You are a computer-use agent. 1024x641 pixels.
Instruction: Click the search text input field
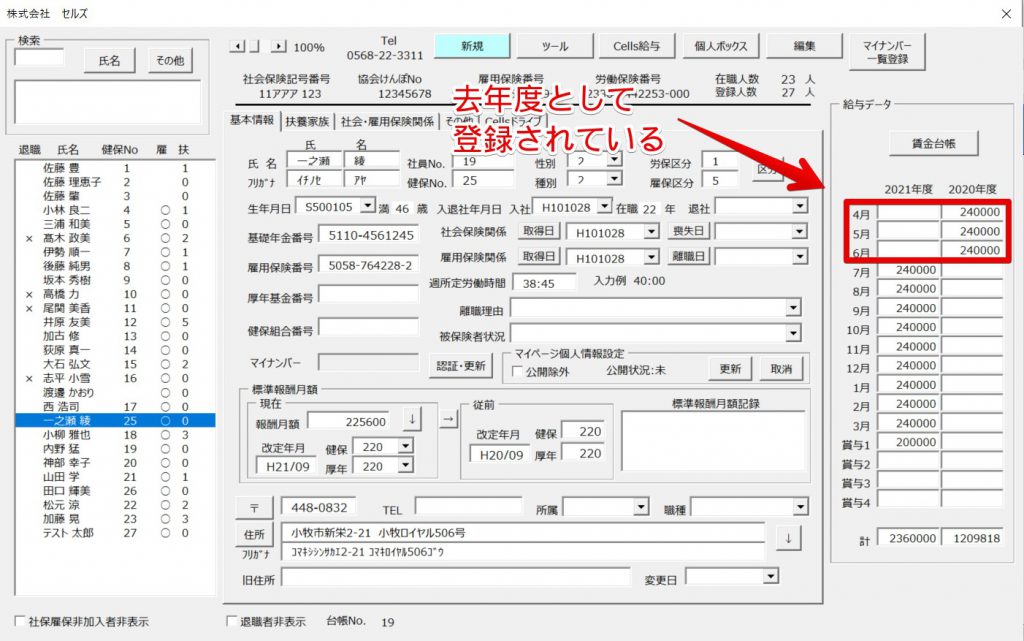[39, 59]
